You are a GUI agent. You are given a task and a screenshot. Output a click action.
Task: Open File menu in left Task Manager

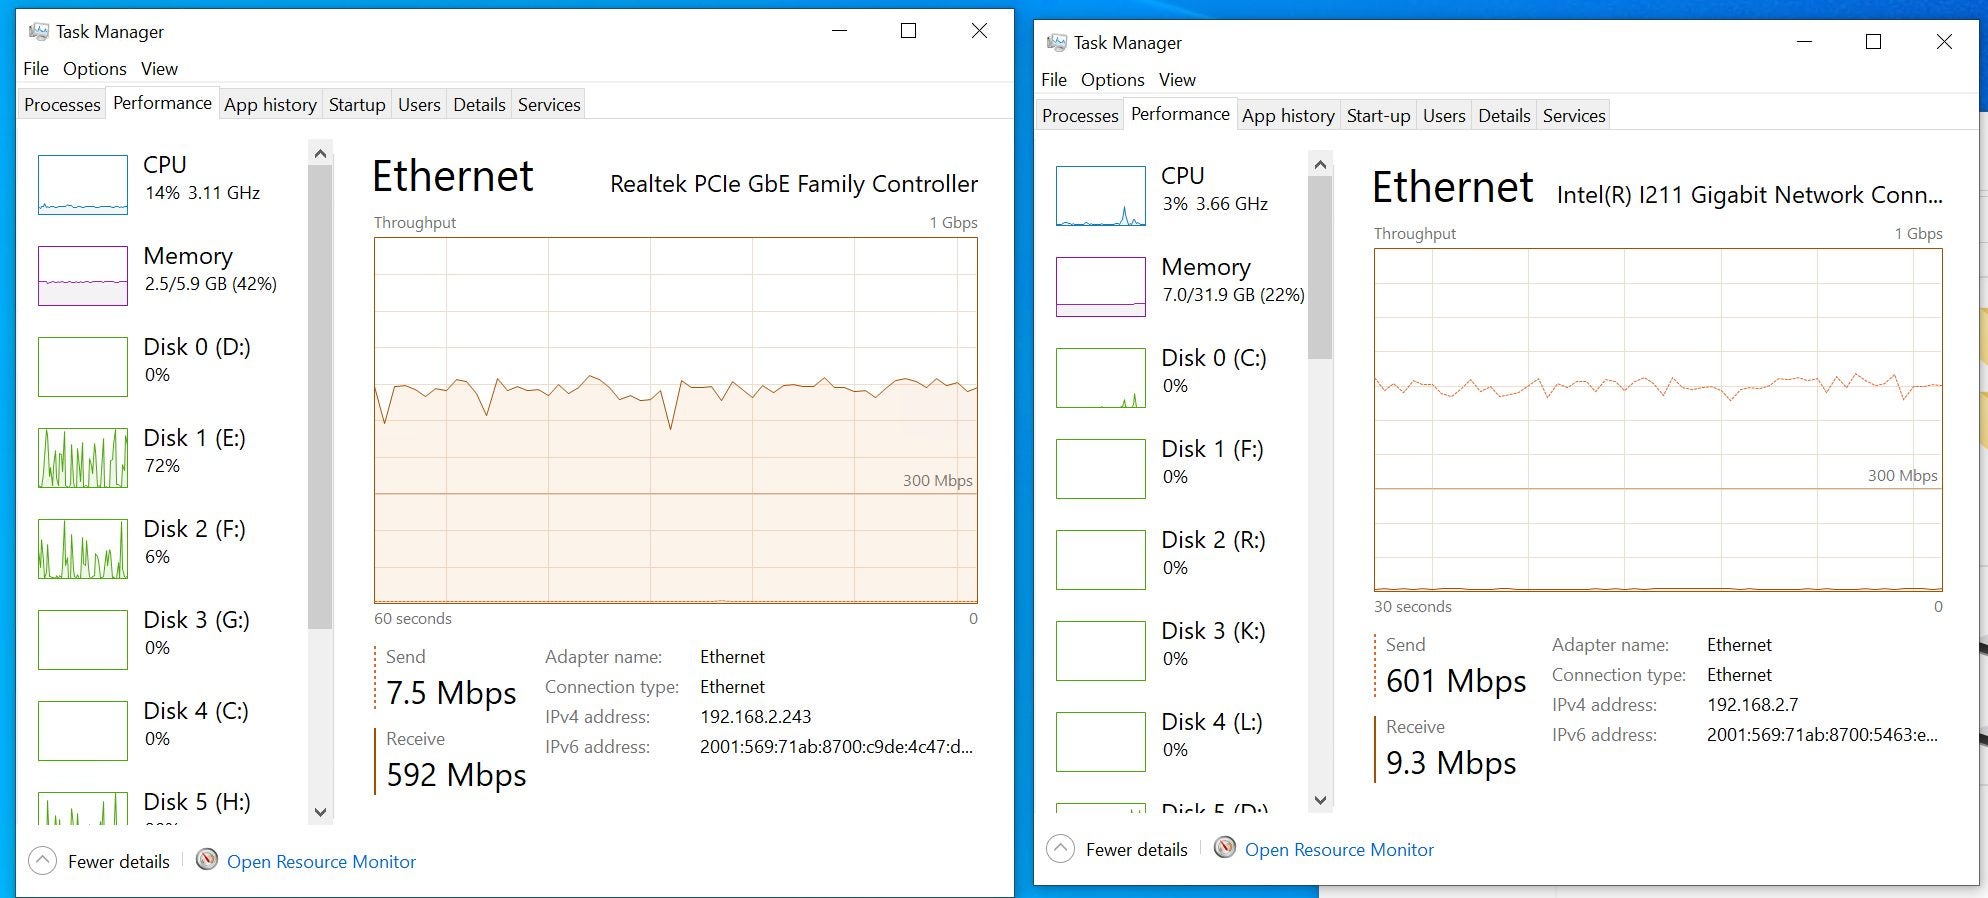(36, 69)
